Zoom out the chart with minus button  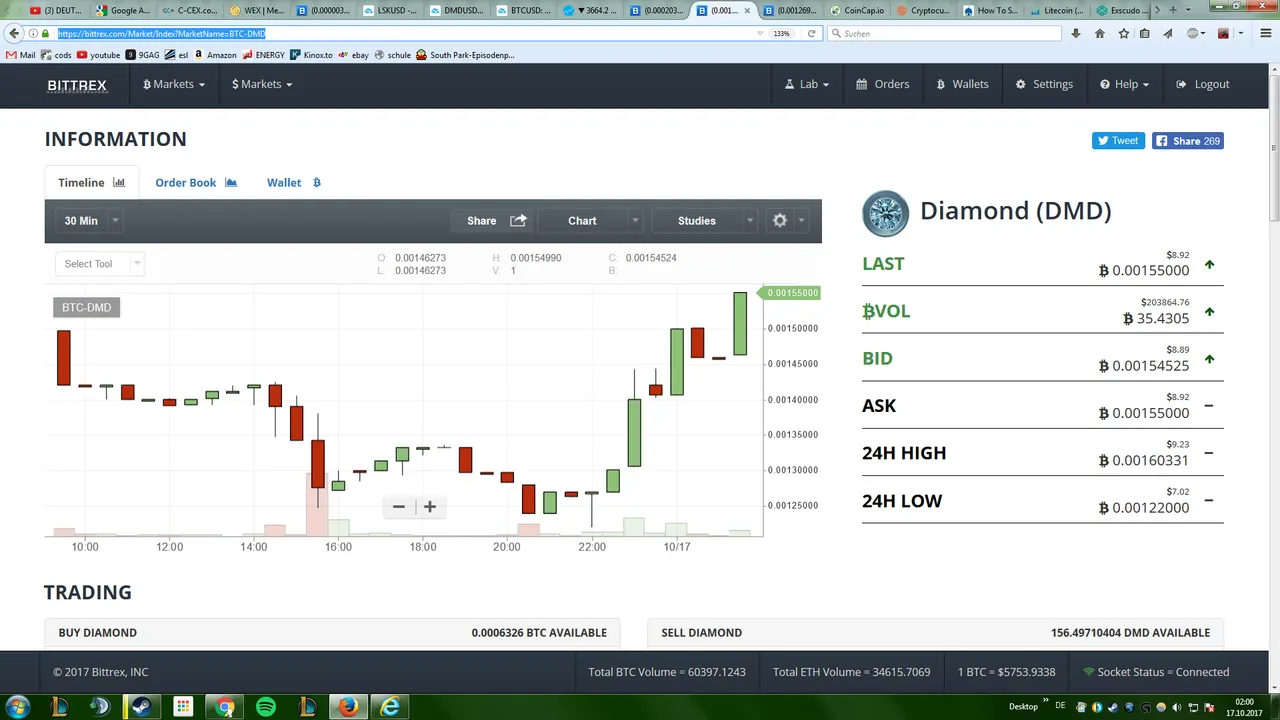[398, 506]
